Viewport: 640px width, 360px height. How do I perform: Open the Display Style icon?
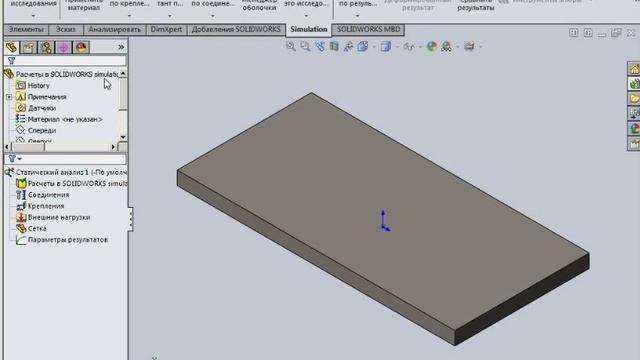(385, 47)
